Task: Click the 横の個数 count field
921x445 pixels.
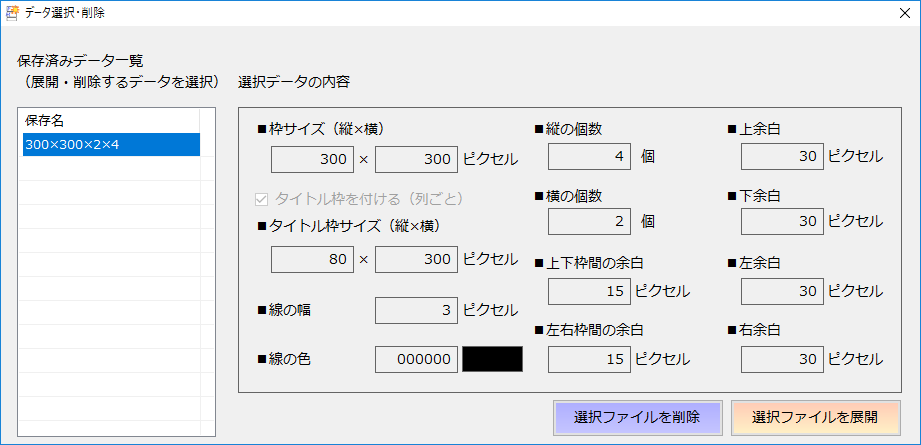Action: point(590,221)
